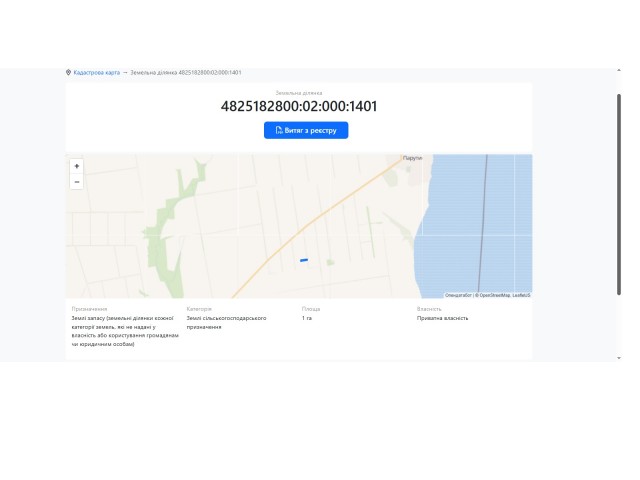Viewport: 640px width, 480px height.
Task: Click the Земельна ділянка breadcrumb text
Action: click(x=186, y=72)
